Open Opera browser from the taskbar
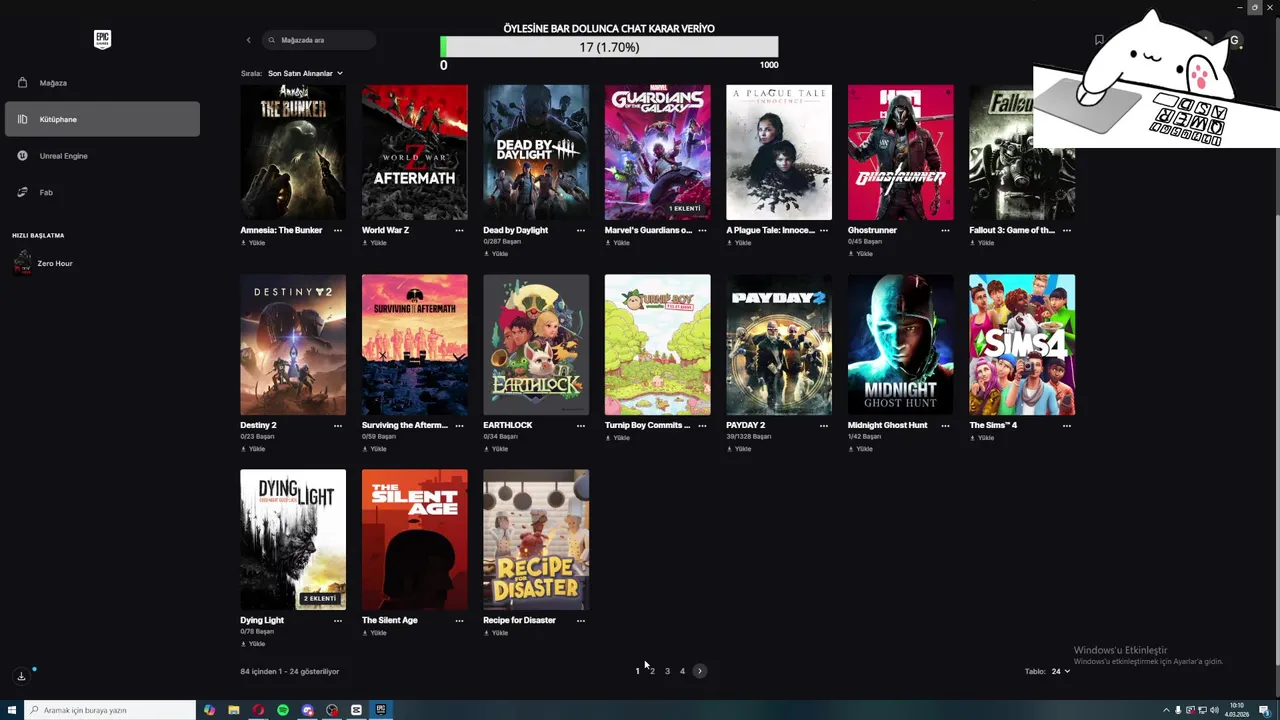The image size is (1280, 720). coord(258,710)
